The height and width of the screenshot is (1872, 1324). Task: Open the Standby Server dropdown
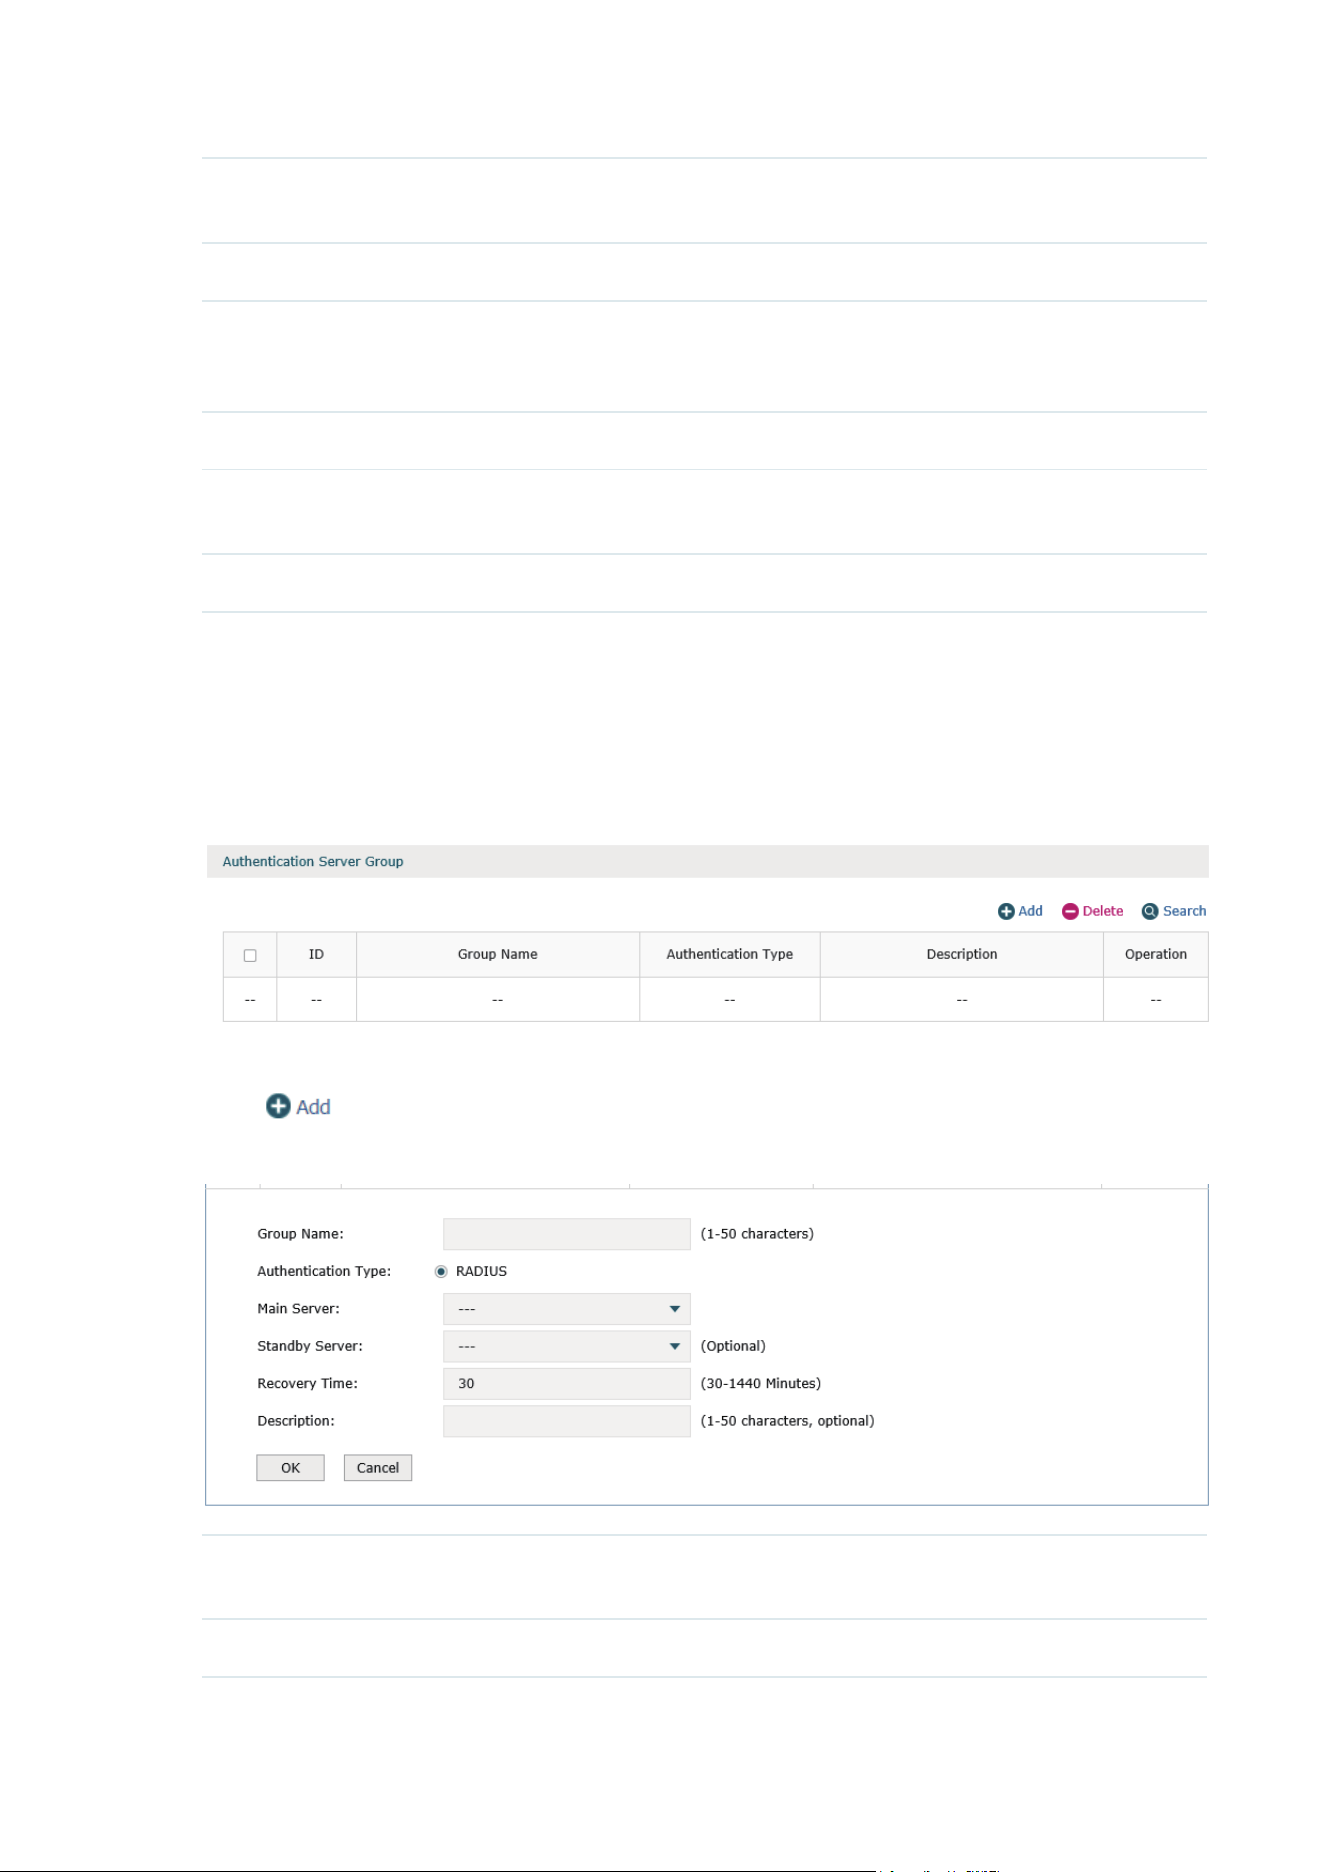(567, 1346)
